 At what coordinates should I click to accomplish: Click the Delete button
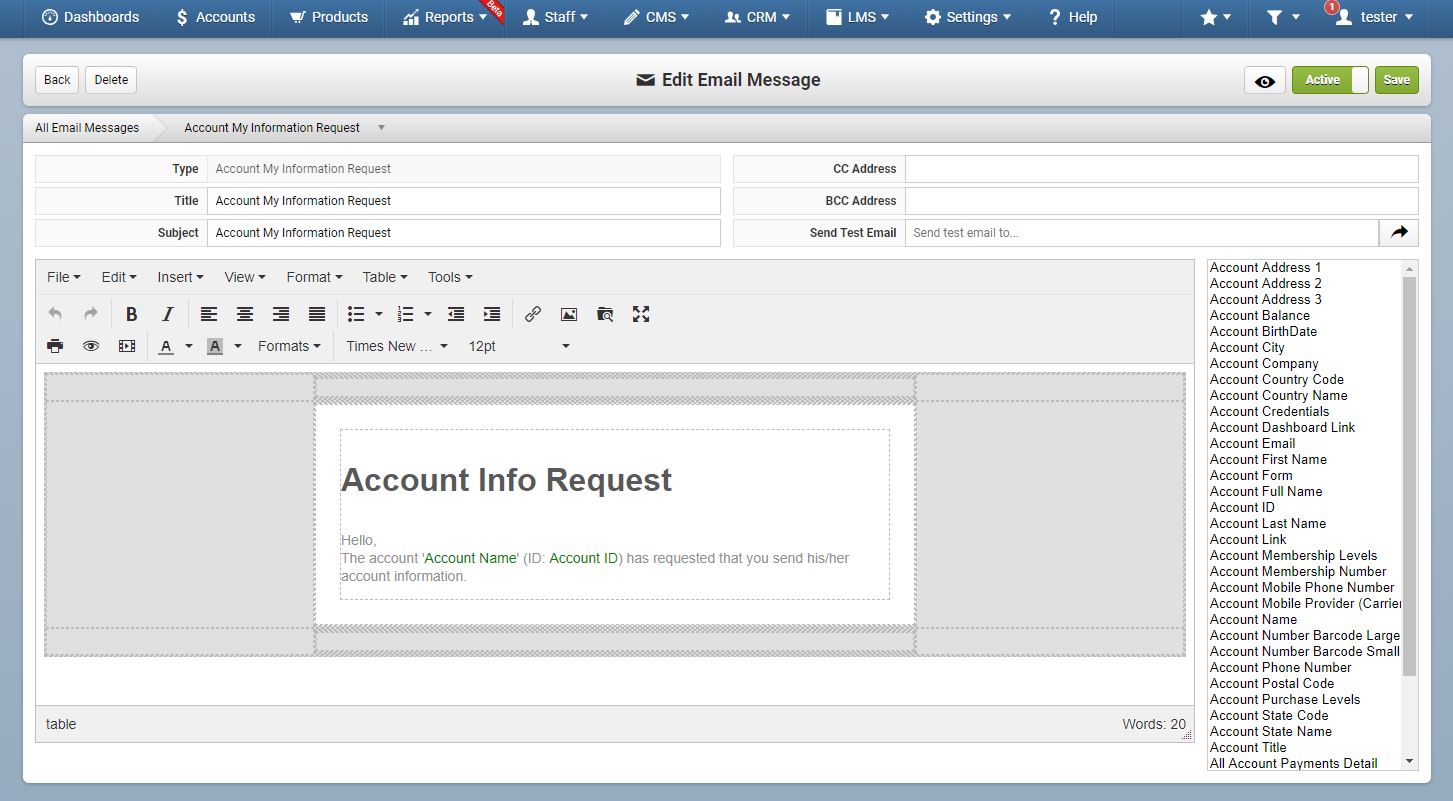pos(111,80)
